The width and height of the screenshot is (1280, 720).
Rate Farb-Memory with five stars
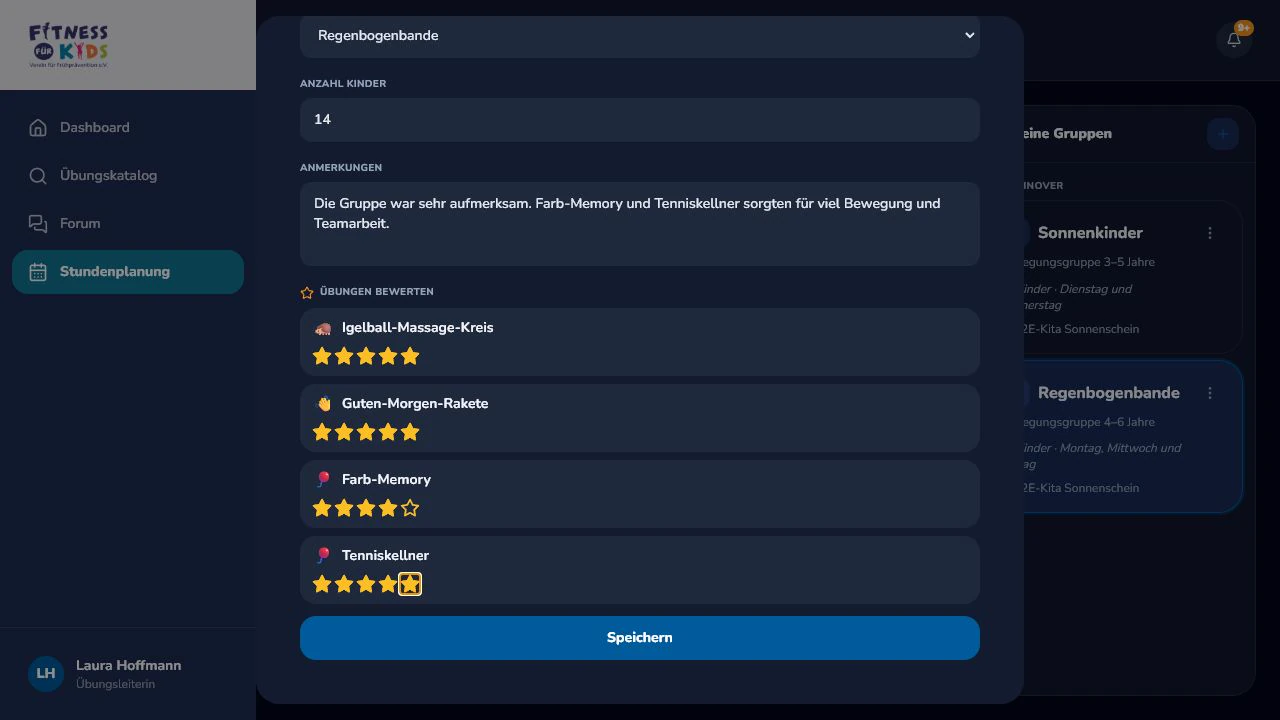[x=410, y=508]
